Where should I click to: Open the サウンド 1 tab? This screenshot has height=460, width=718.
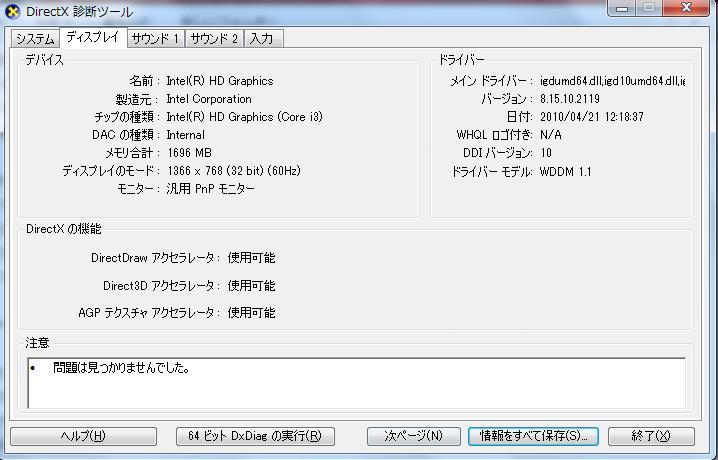155,39
